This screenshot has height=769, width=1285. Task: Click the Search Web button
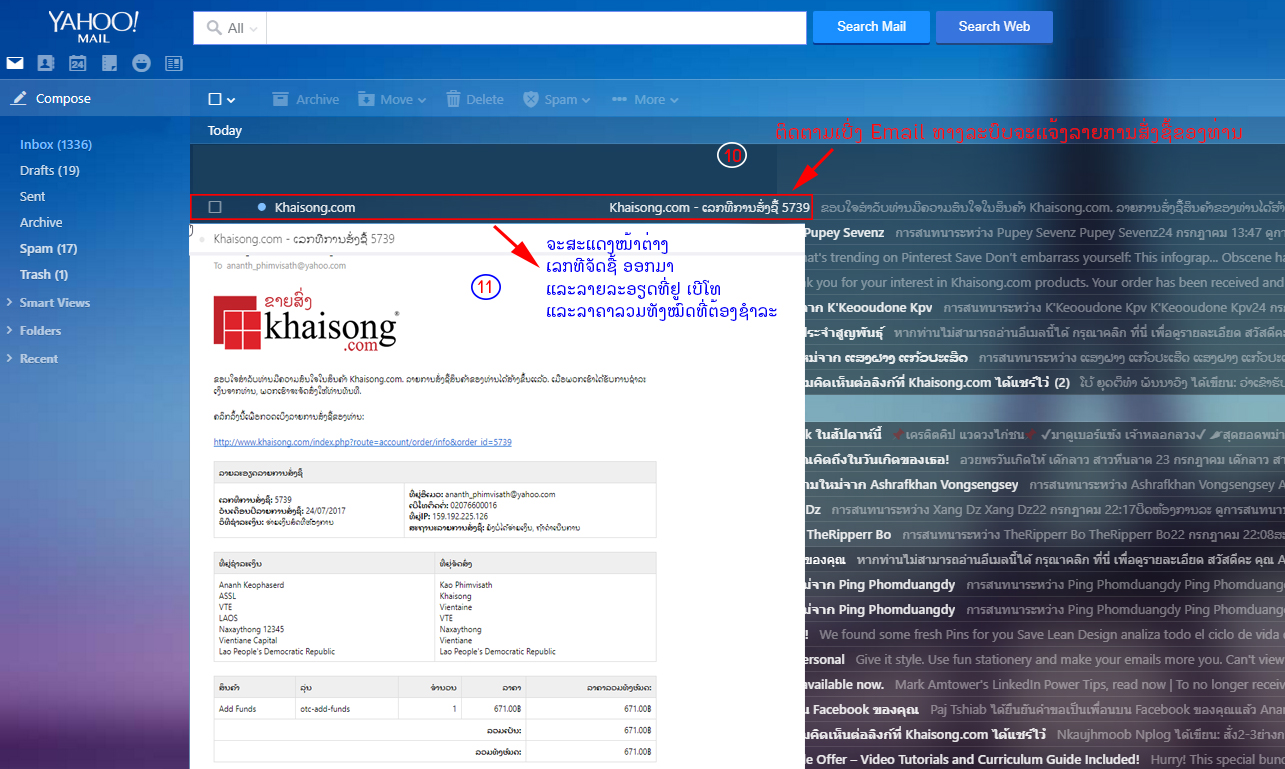[994, 27]
